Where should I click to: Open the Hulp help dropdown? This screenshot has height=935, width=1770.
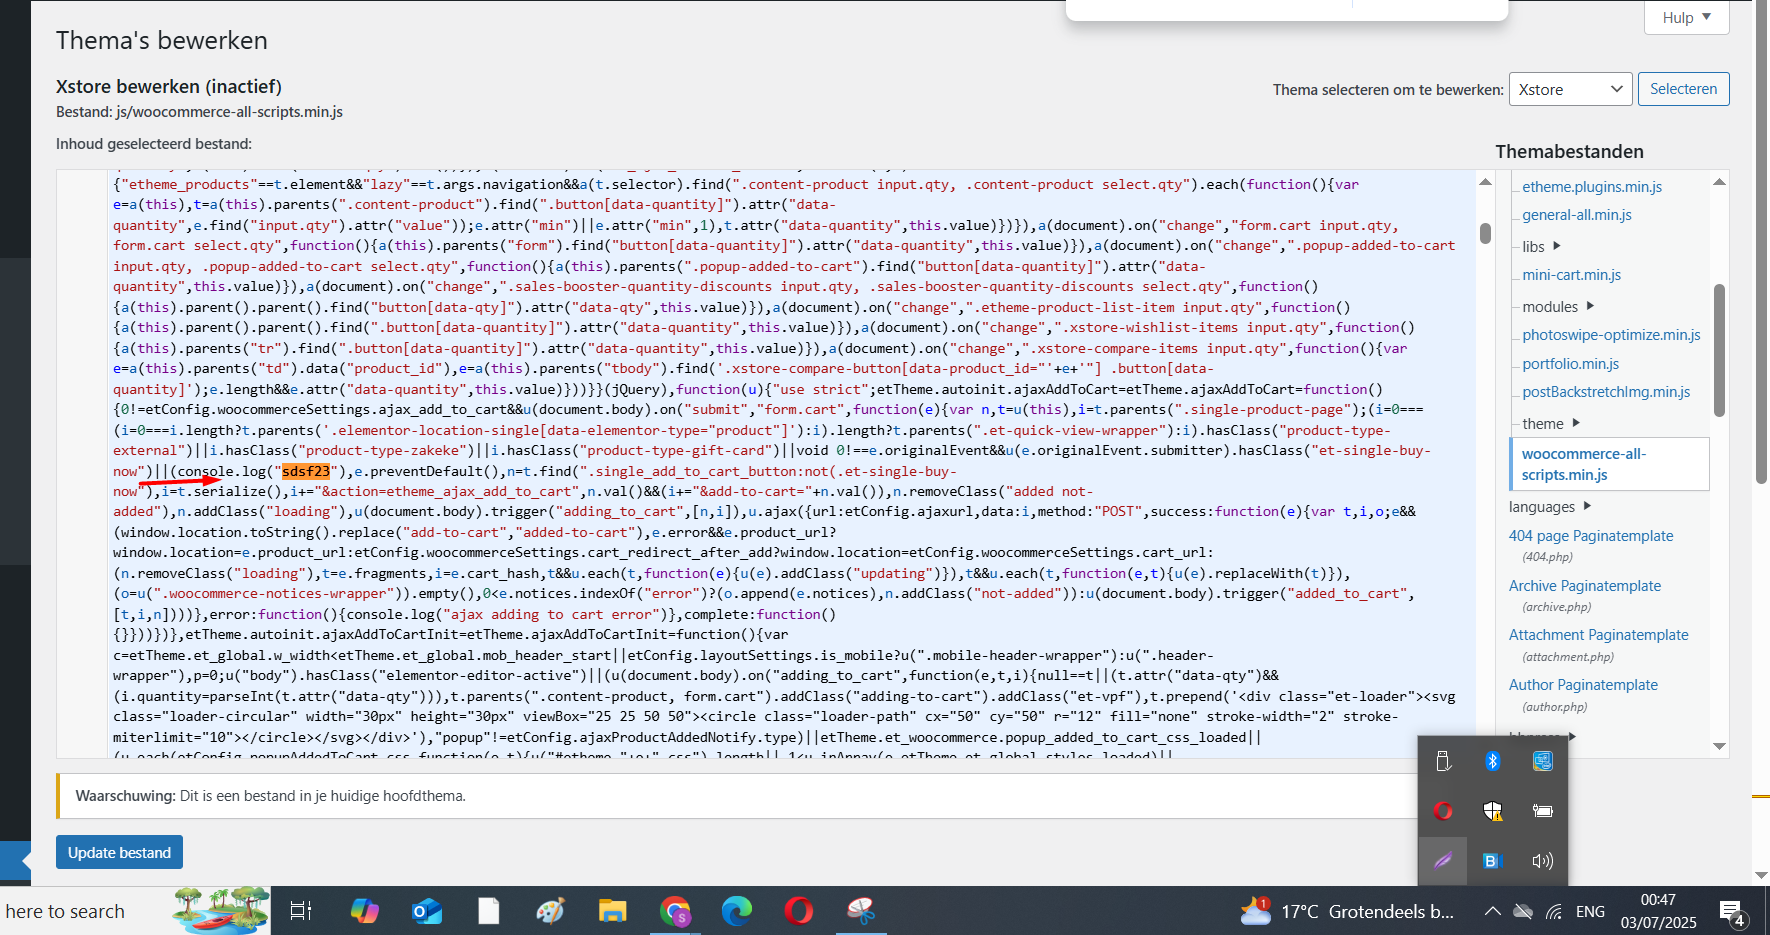point(1687,18)
